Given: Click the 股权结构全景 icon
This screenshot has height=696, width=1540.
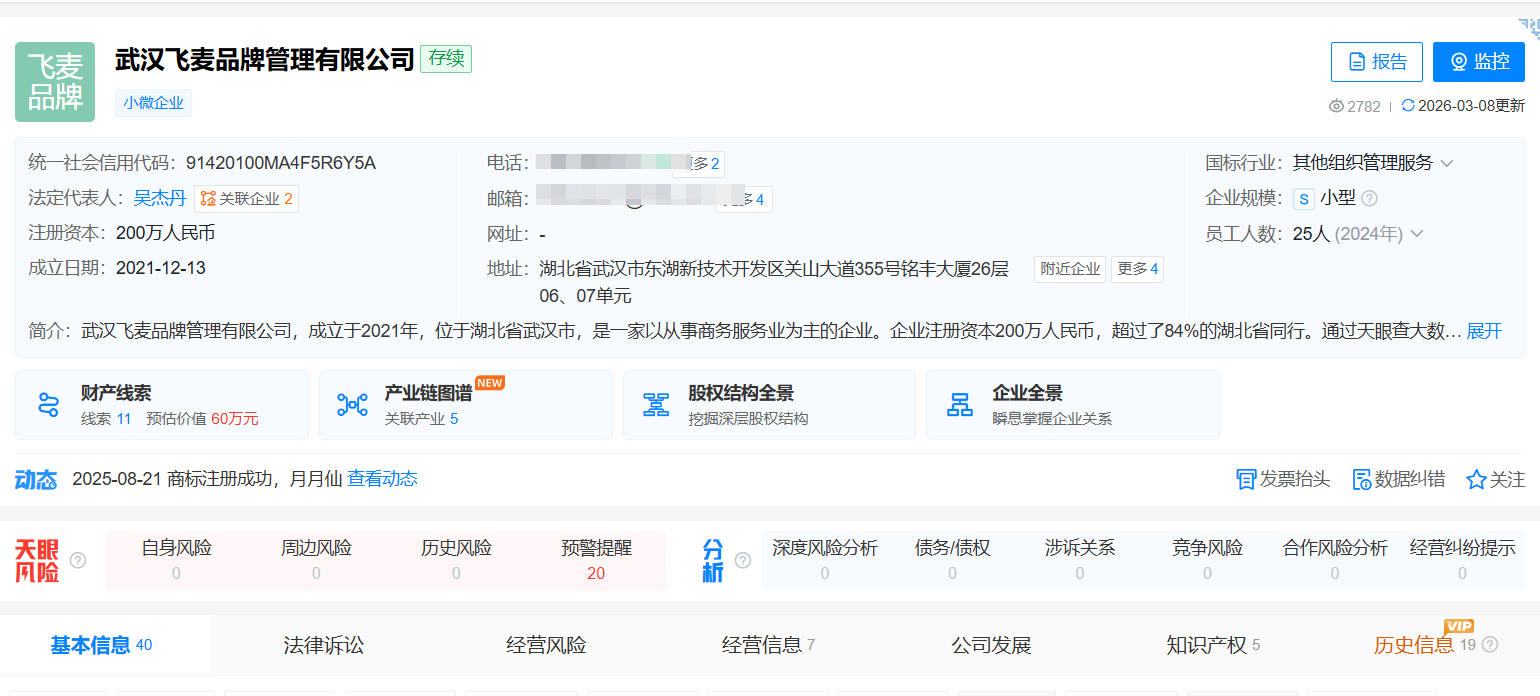Looking at the screenshot, I should point(656,405).
